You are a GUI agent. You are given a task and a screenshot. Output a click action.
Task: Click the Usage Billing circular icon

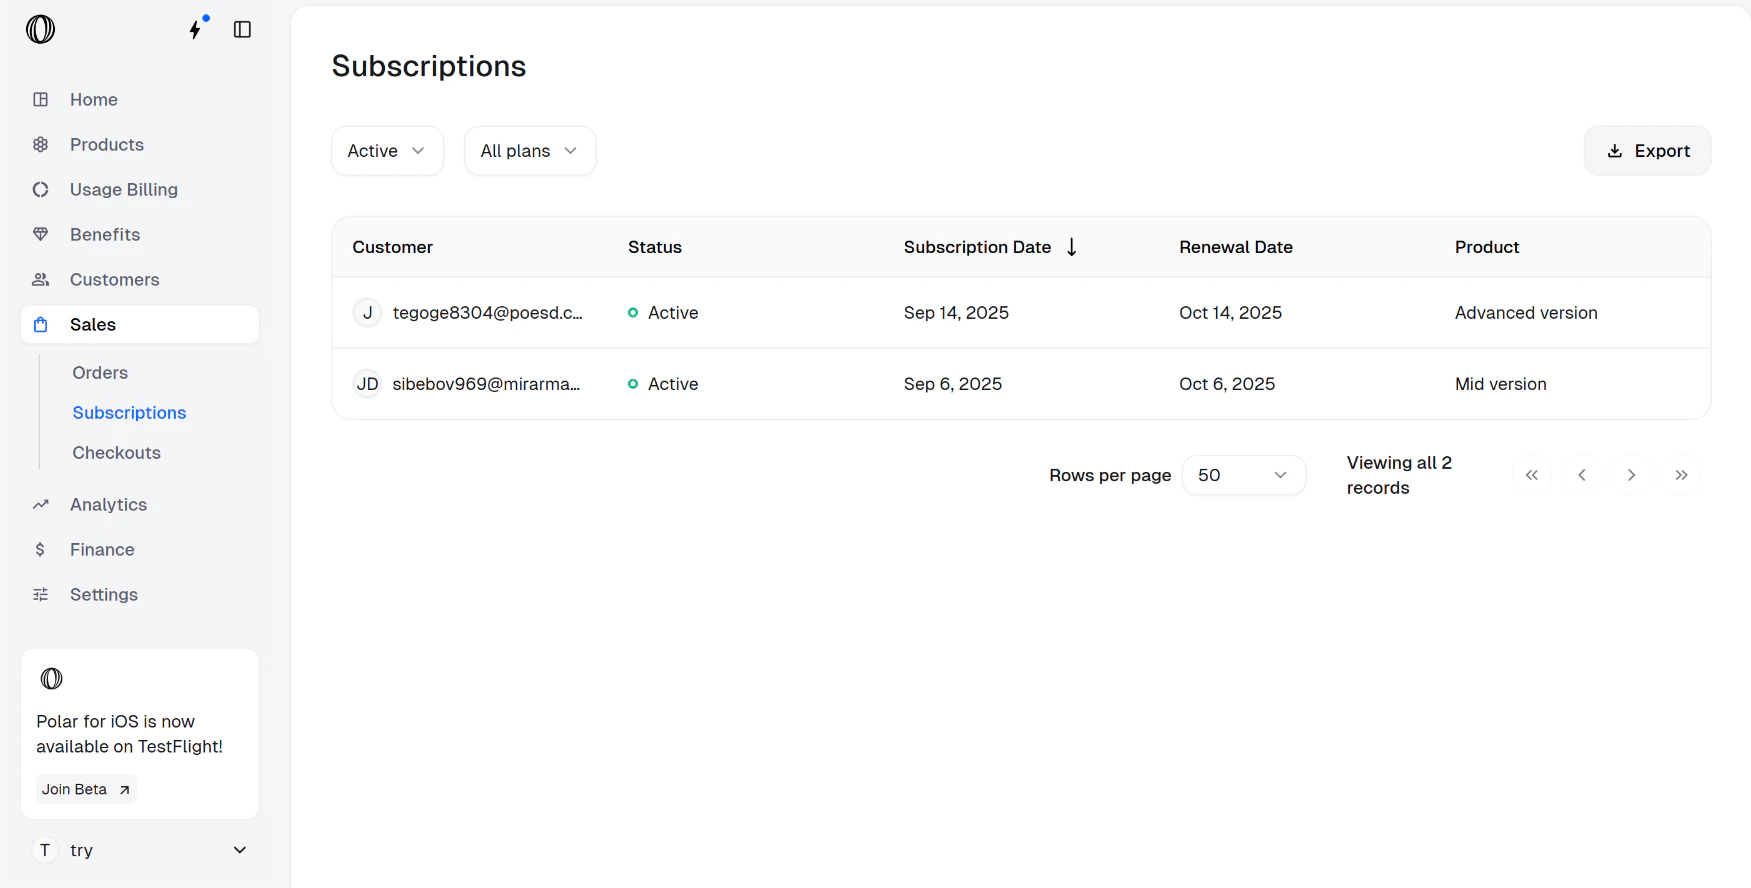point(41,189)
